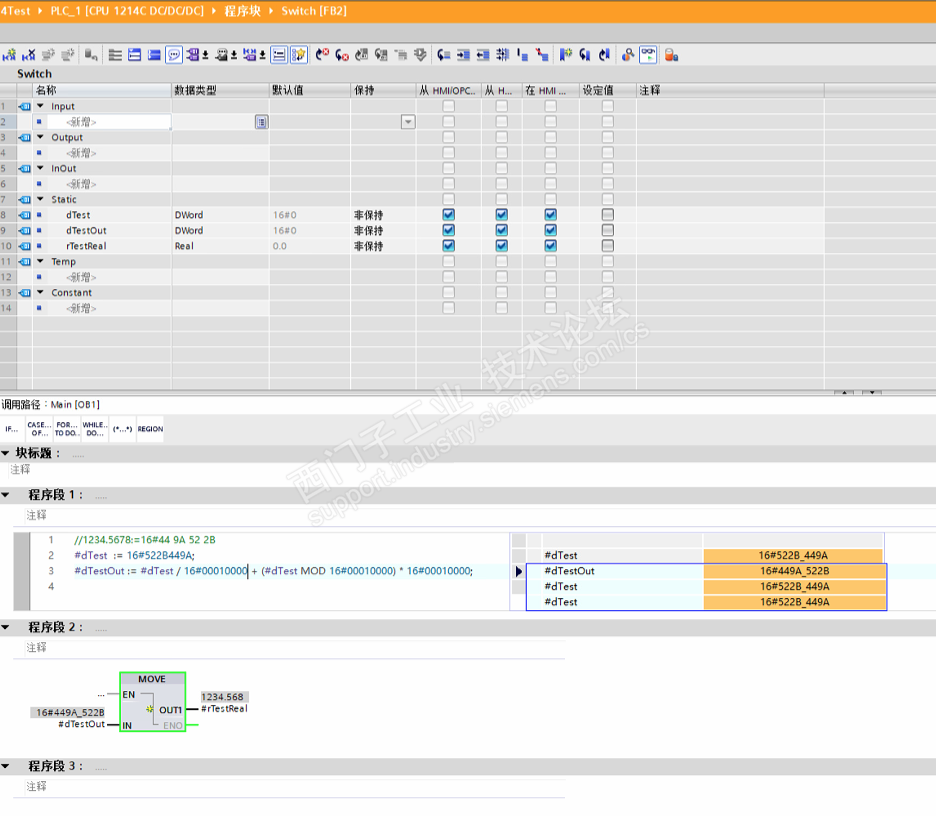Viewport: 936px width, 816px height.
Task: Collapse the InOut section triangle
Action: [41, 168]
